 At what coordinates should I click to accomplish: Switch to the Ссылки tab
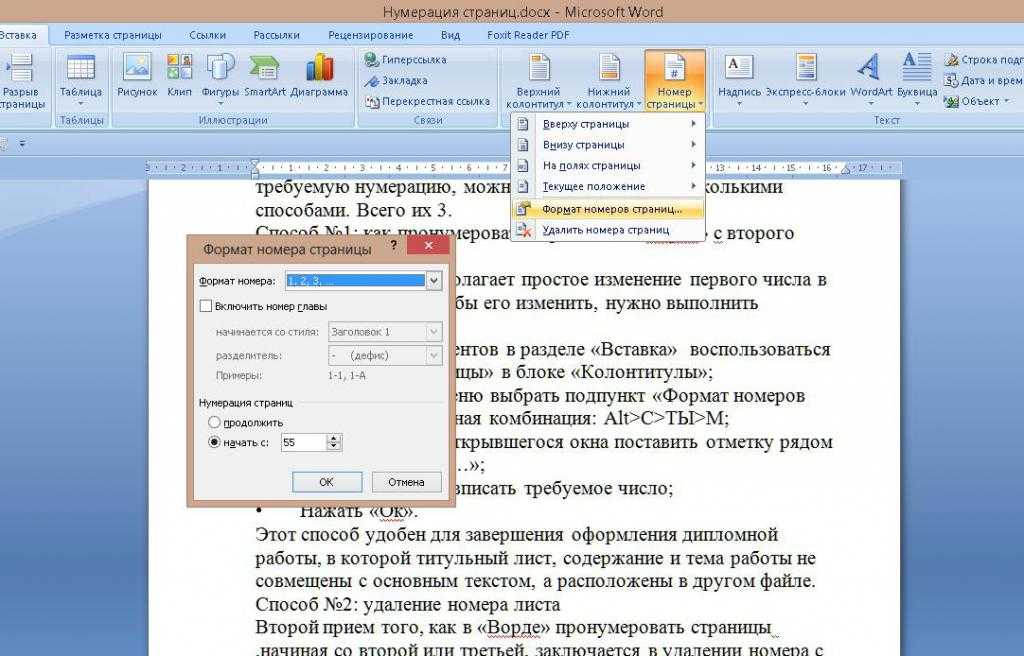coord(207,35)
